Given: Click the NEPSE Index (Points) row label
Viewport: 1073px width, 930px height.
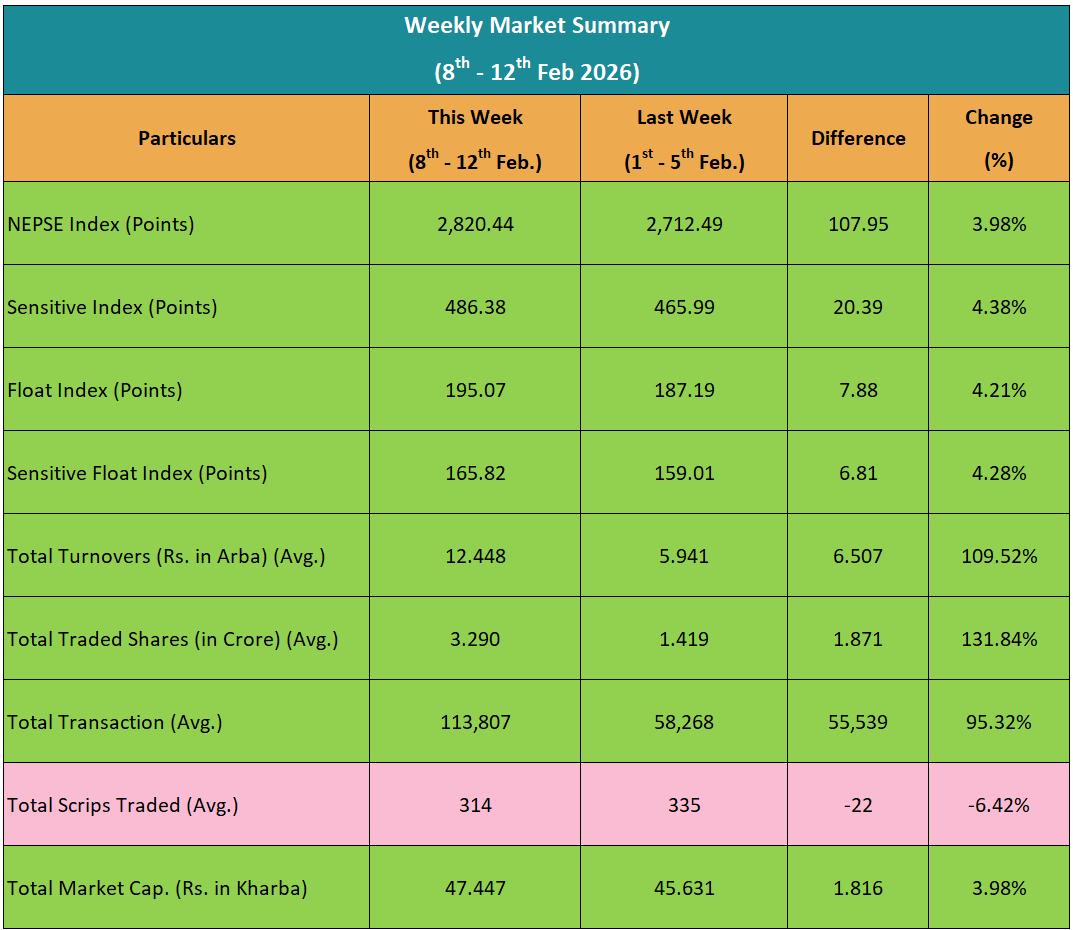Looking at the screenshot, I should tap(101, 224).
